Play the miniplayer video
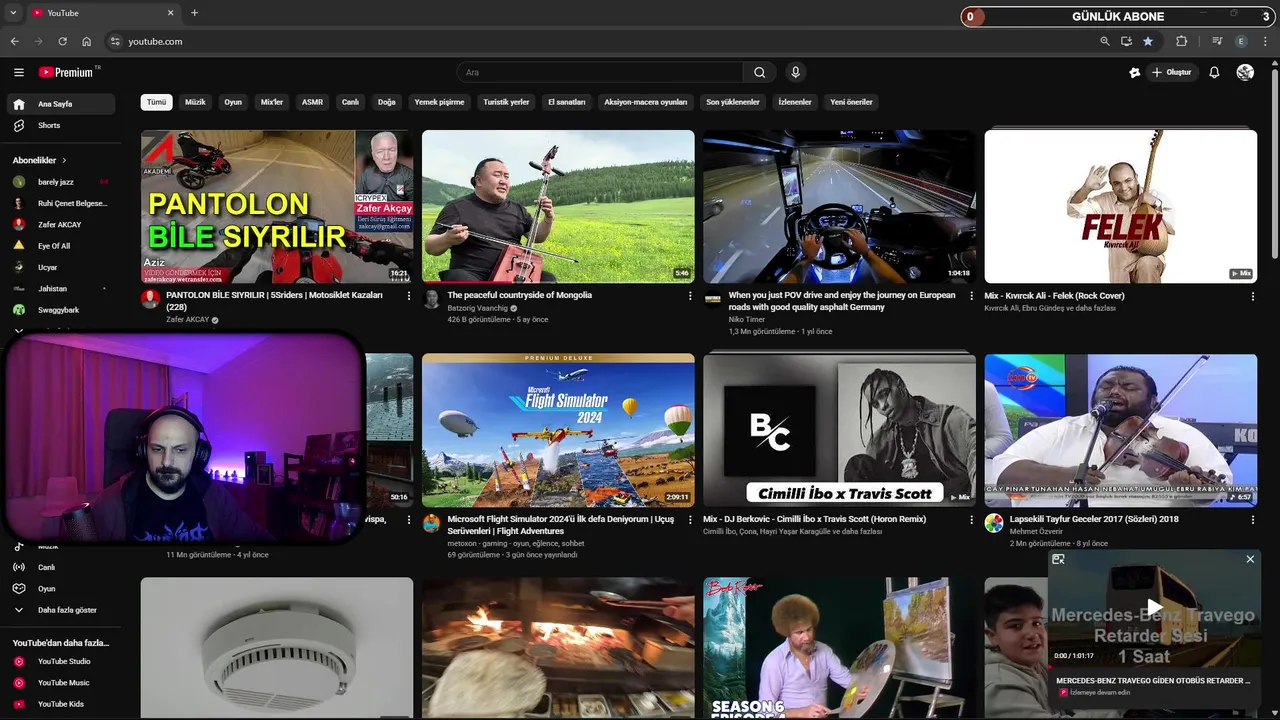Viewport: 1280px width, 720px height. pos(1154,607)
